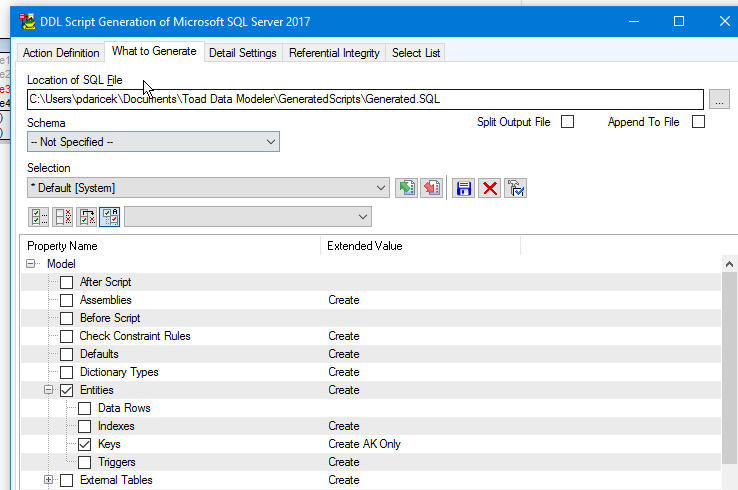Click the 'Create' value in Defaults row

coord(344,354)
